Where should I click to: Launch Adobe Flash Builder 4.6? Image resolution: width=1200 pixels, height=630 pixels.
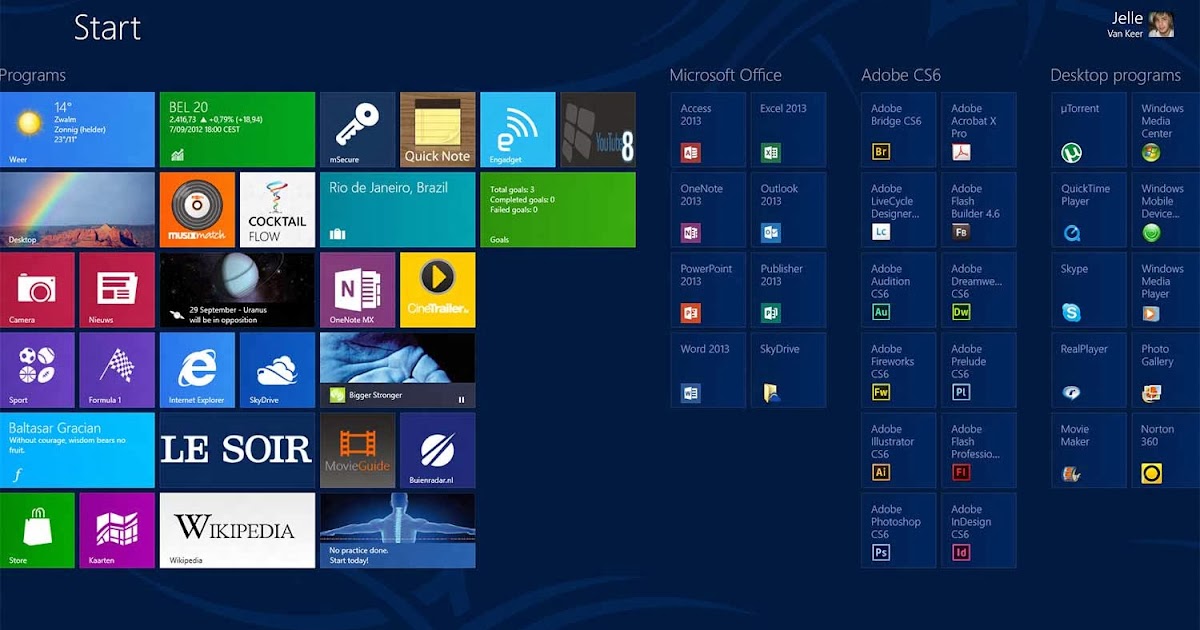[978, 210]
